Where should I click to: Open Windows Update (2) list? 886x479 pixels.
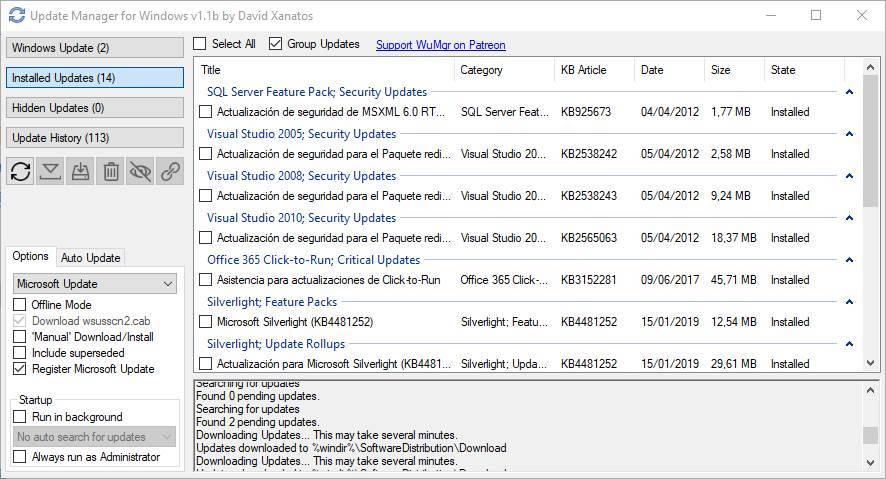(95, 47)
